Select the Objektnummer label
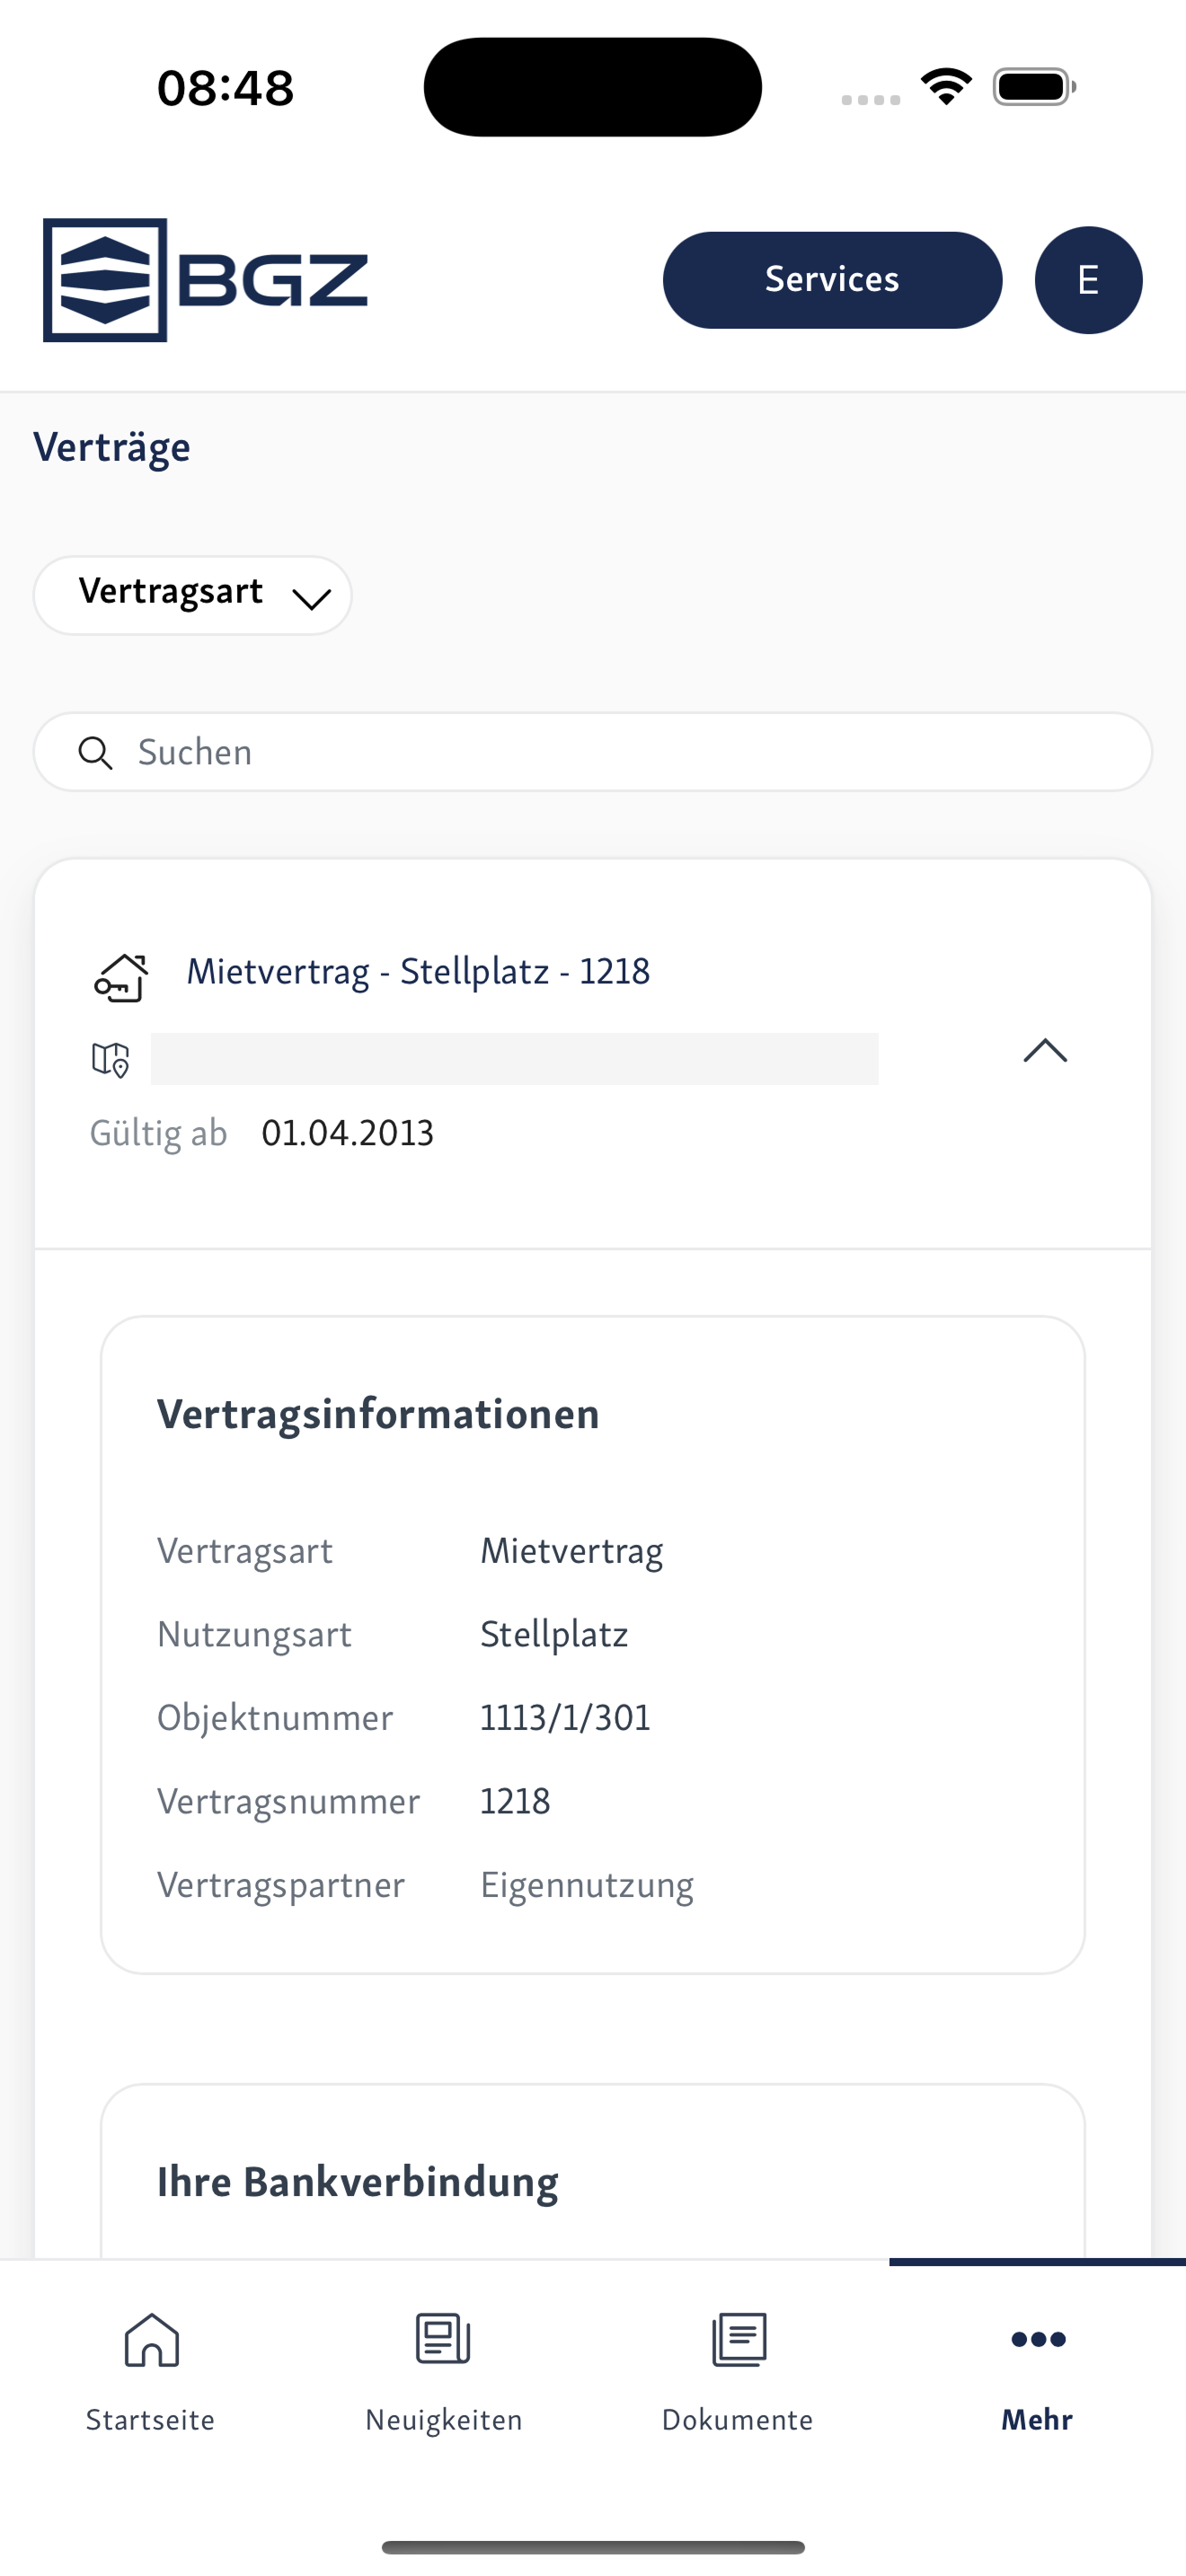 click(x=275, y=1718)
